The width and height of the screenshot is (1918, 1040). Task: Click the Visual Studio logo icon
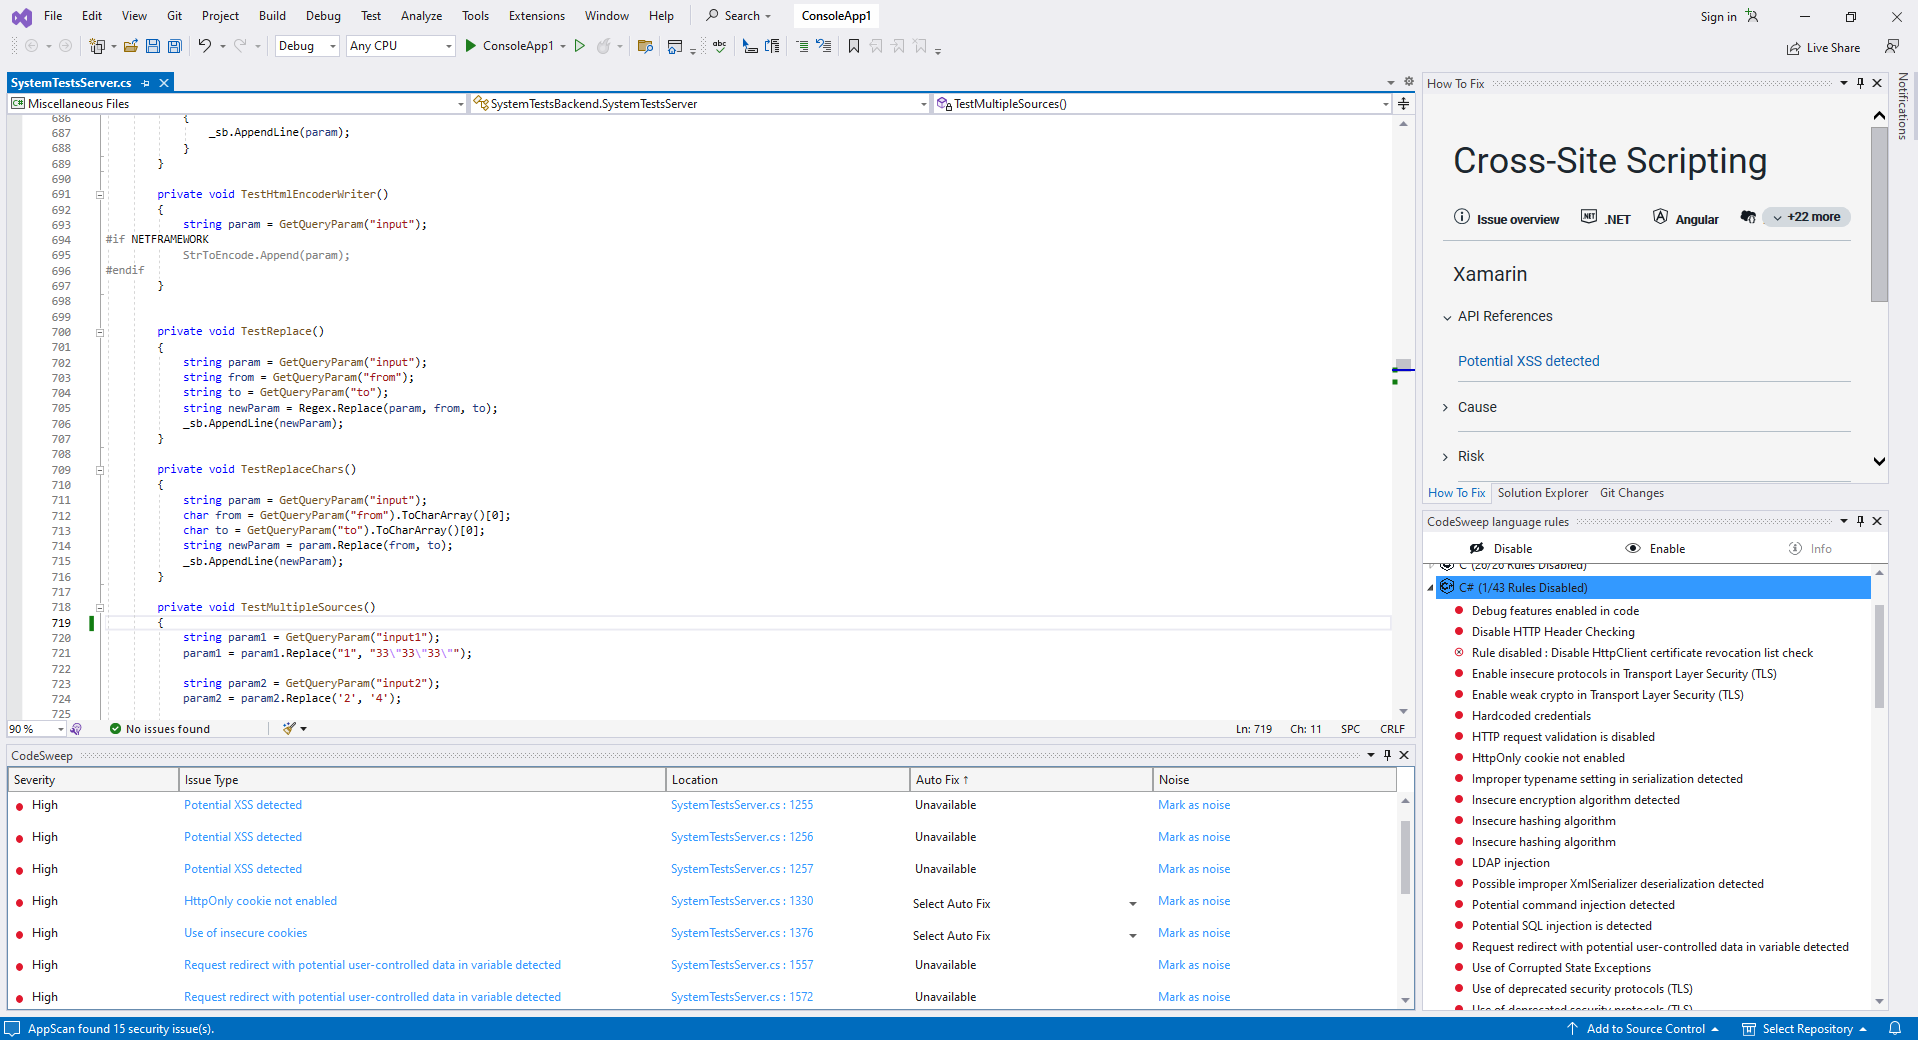click(21, 17)
